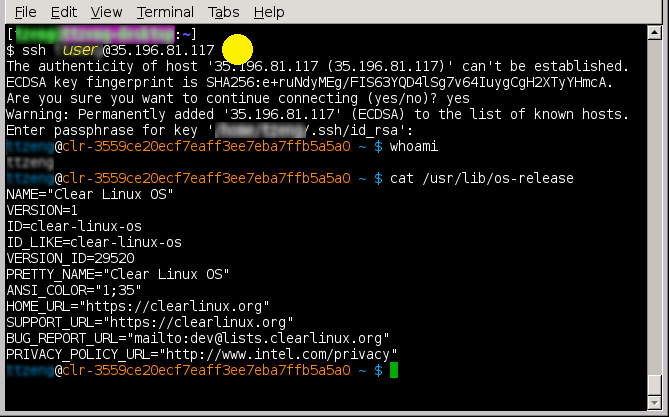This screenshot has height=417, width=669.
Task: Click the VERSION_ID=29520 output line
Action: tap(70, 258)
